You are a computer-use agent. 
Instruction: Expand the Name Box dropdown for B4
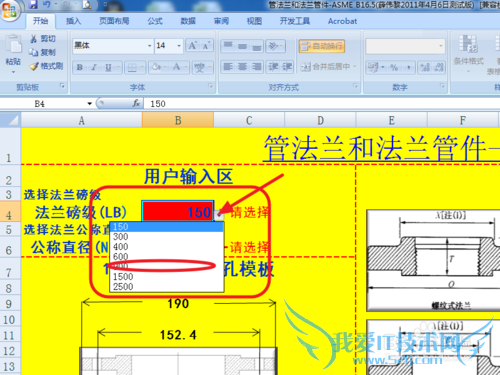pyautogui.click(x=89, y=104)
